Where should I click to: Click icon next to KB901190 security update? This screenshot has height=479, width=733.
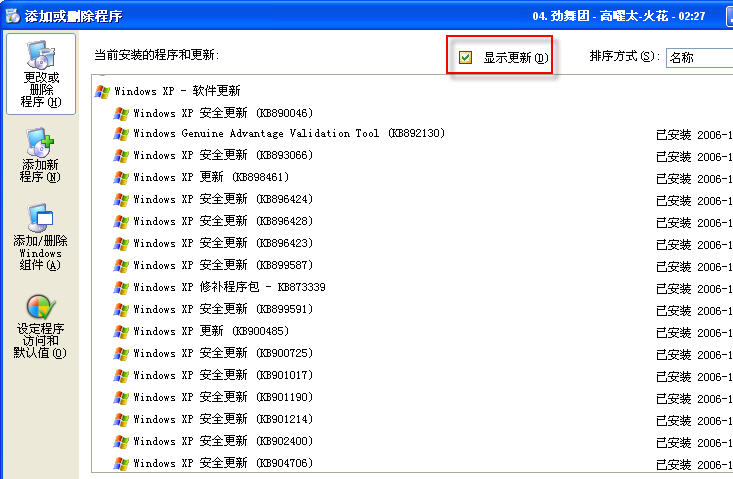(121, 397)
